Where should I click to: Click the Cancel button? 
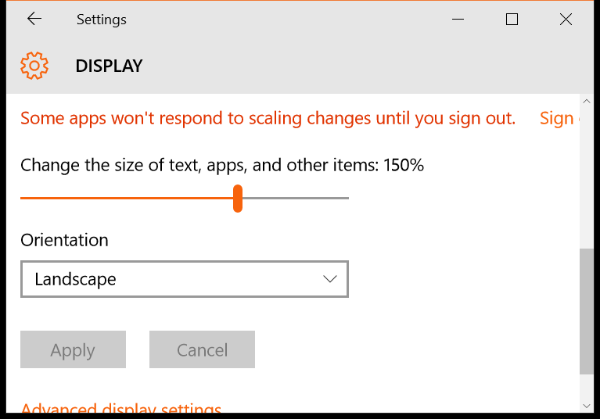[x=202, y=349]
